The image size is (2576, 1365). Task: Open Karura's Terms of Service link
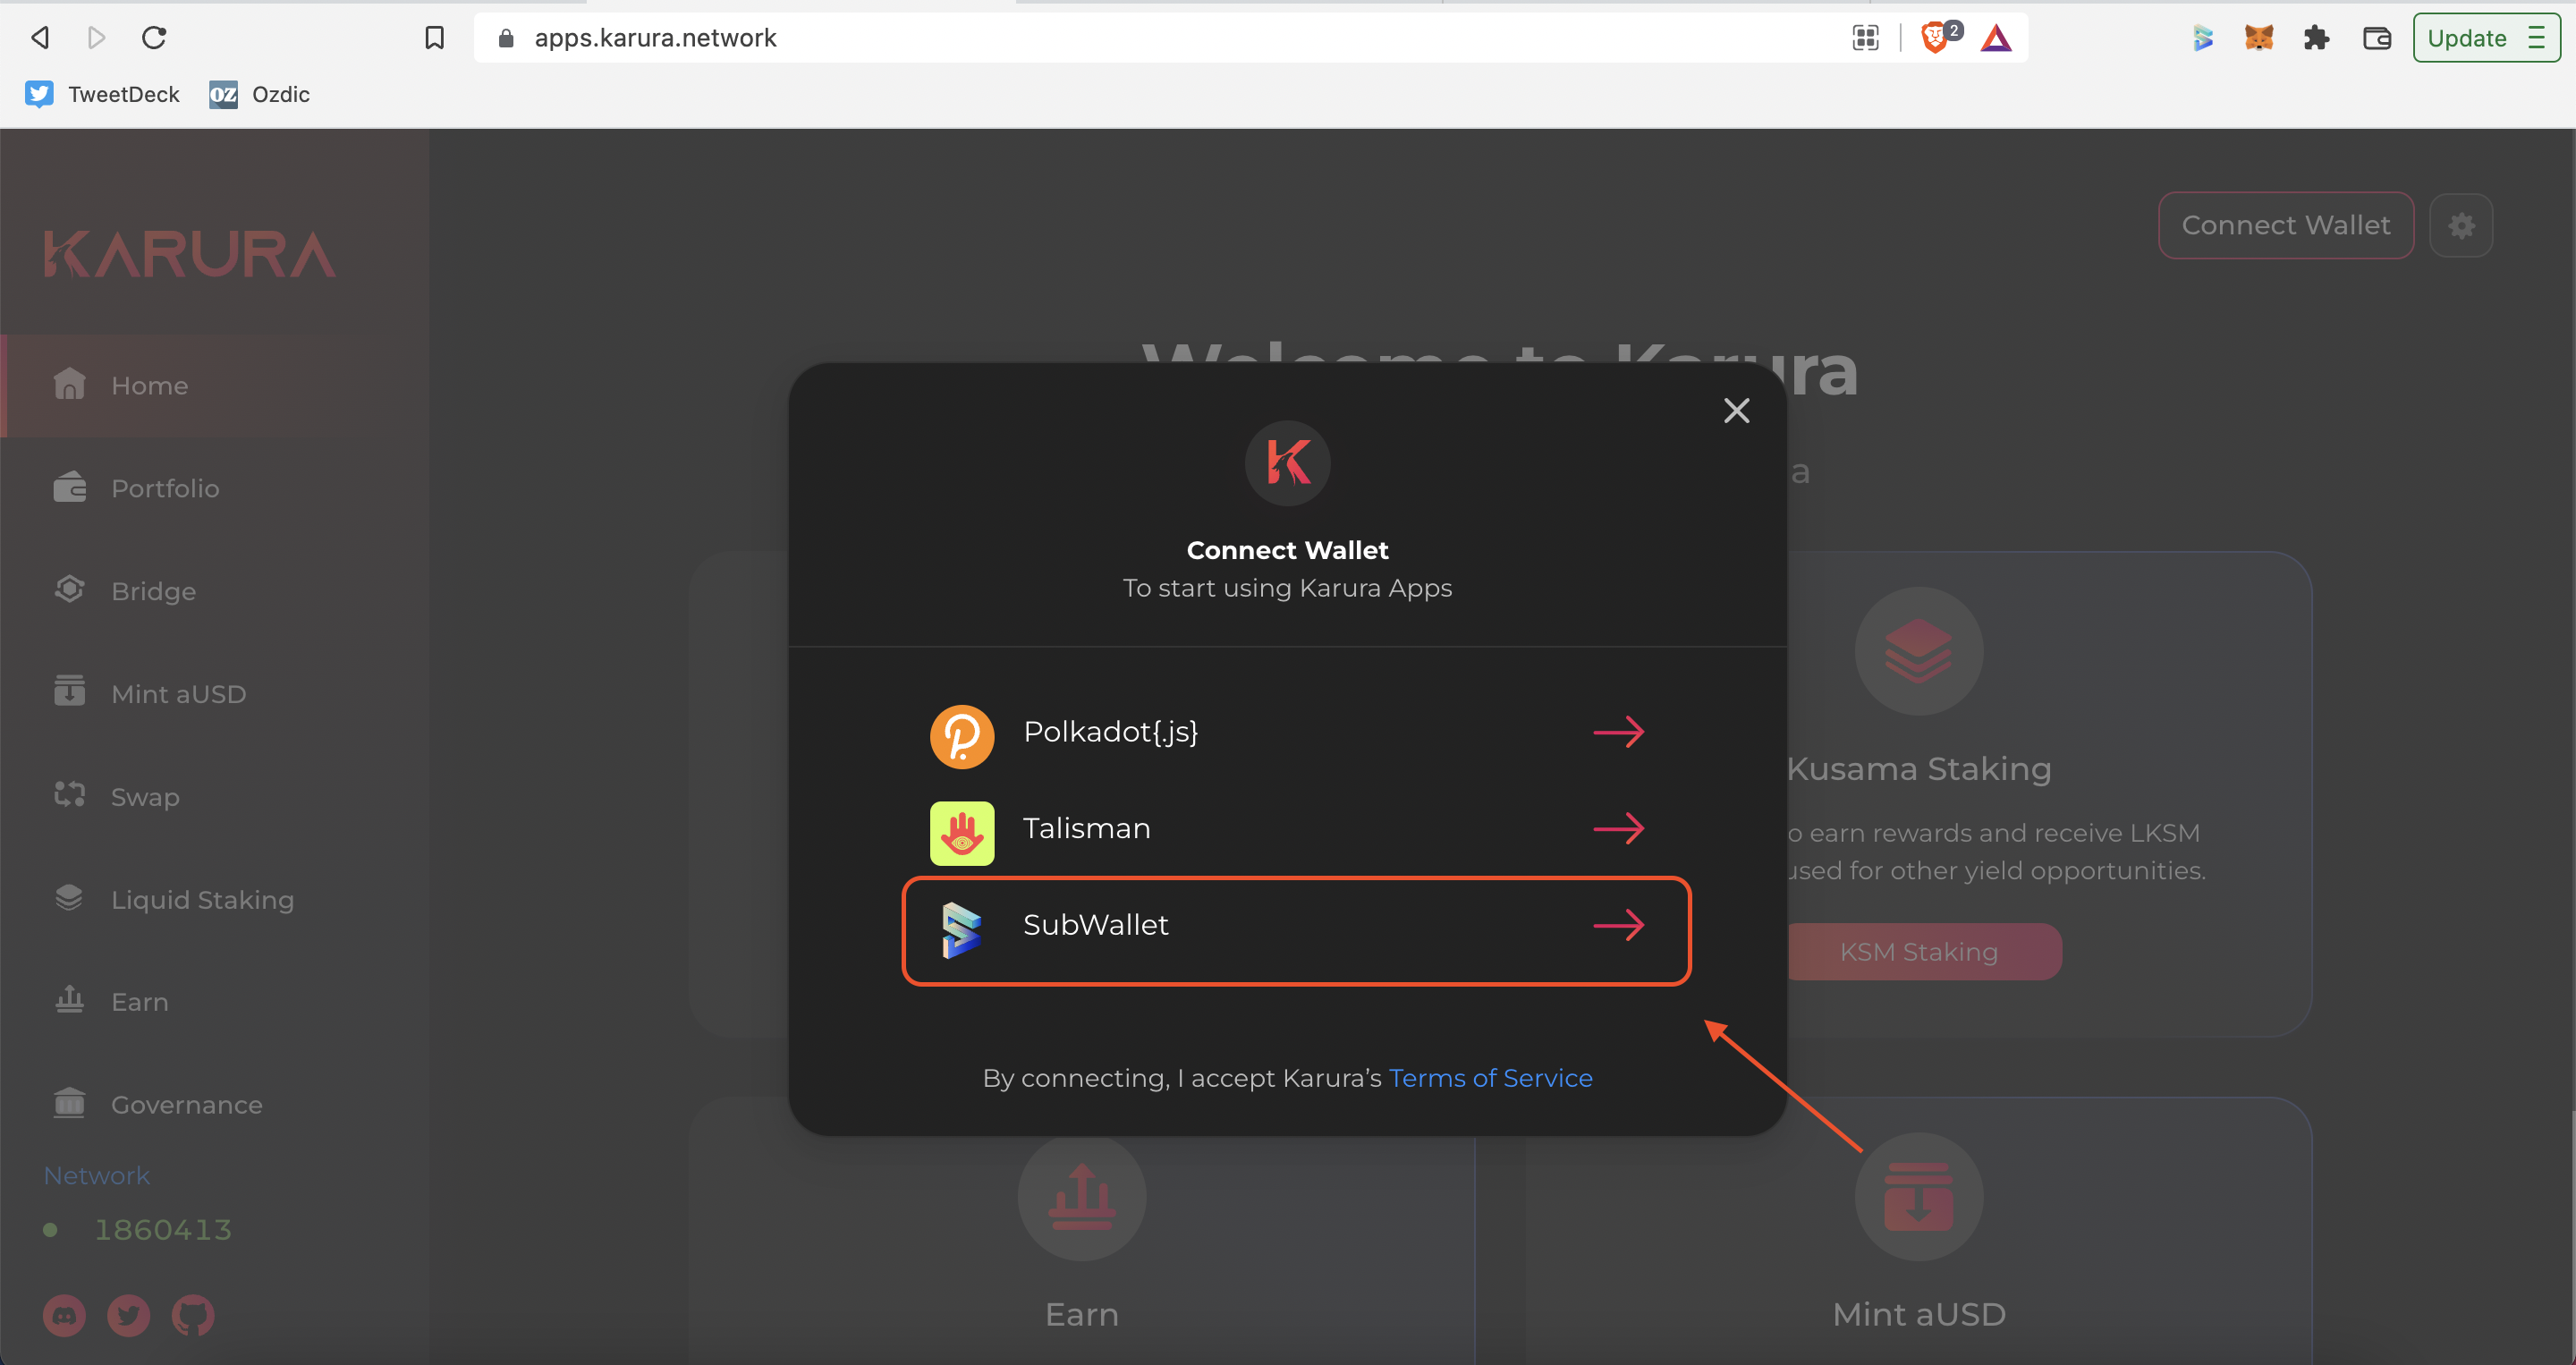1490,1077
